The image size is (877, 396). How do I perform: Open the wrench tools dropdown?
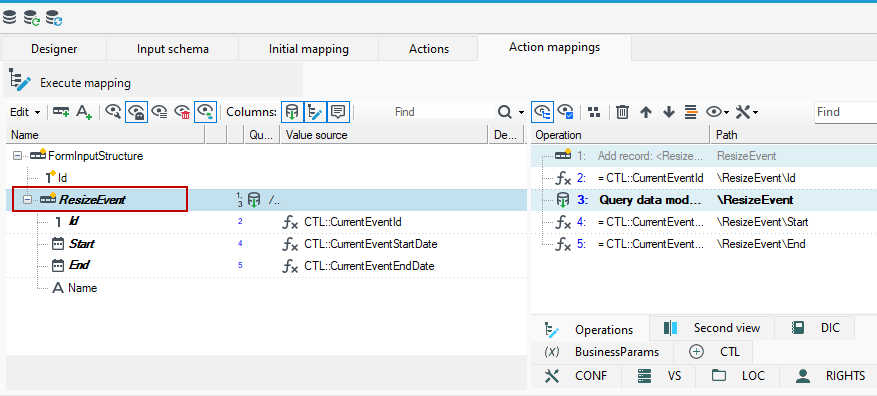click(x=746, y=112)
